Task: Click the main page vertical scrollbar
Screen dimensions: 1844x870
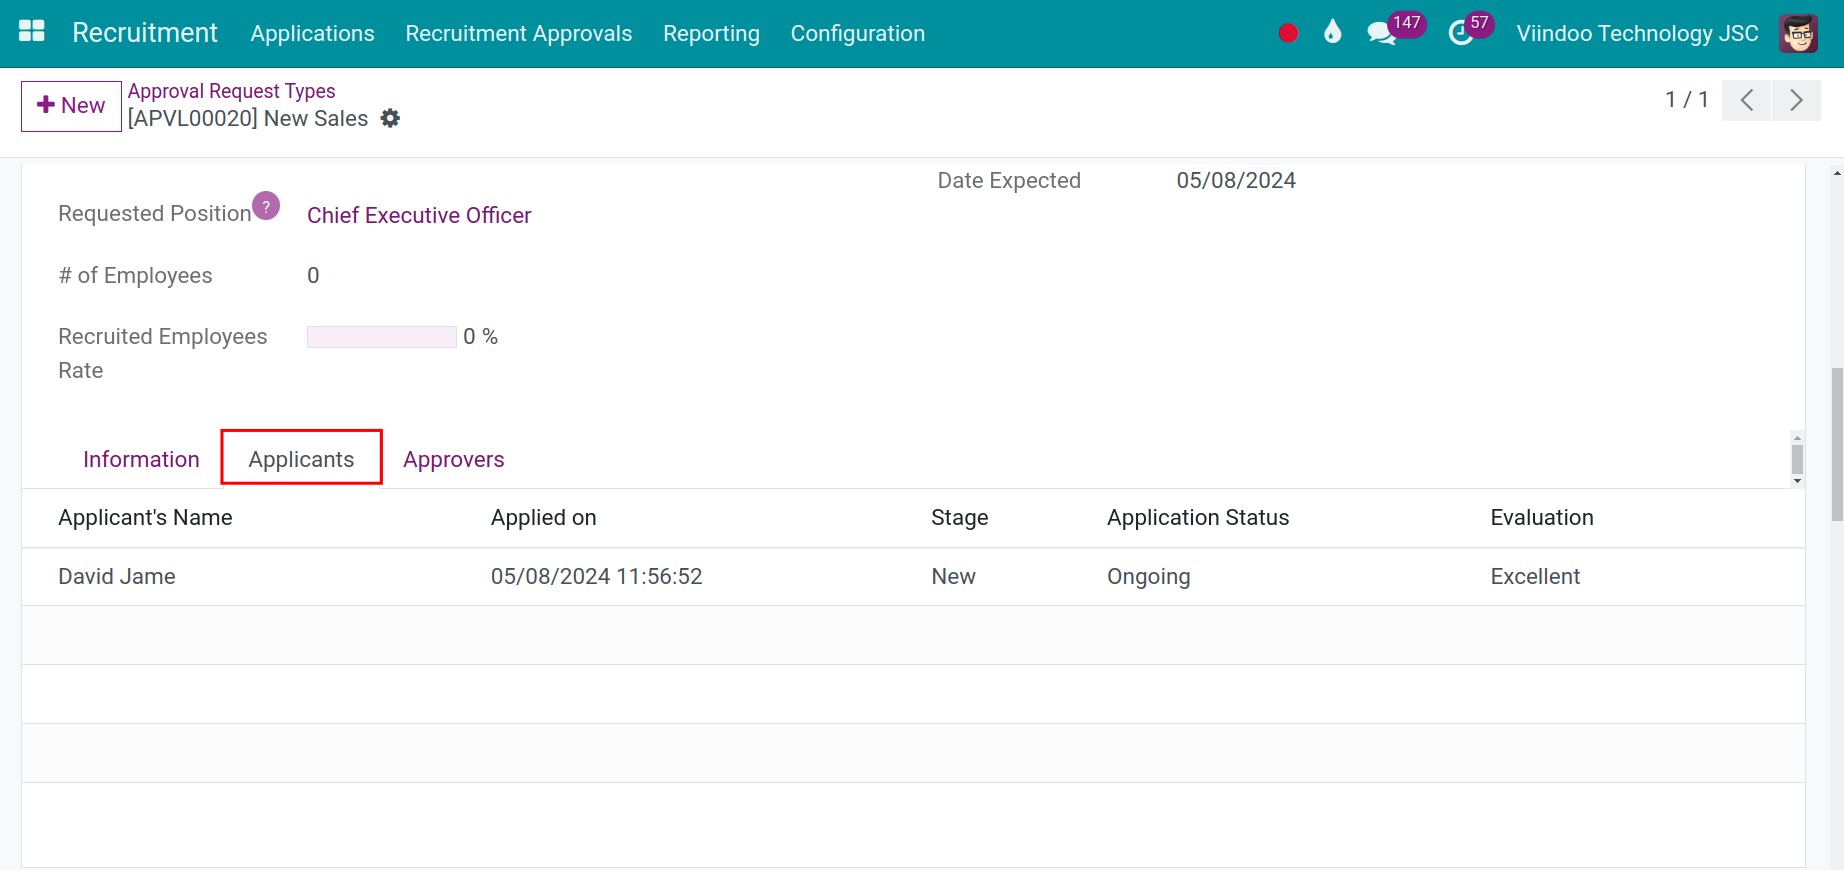Action: 1836,444
